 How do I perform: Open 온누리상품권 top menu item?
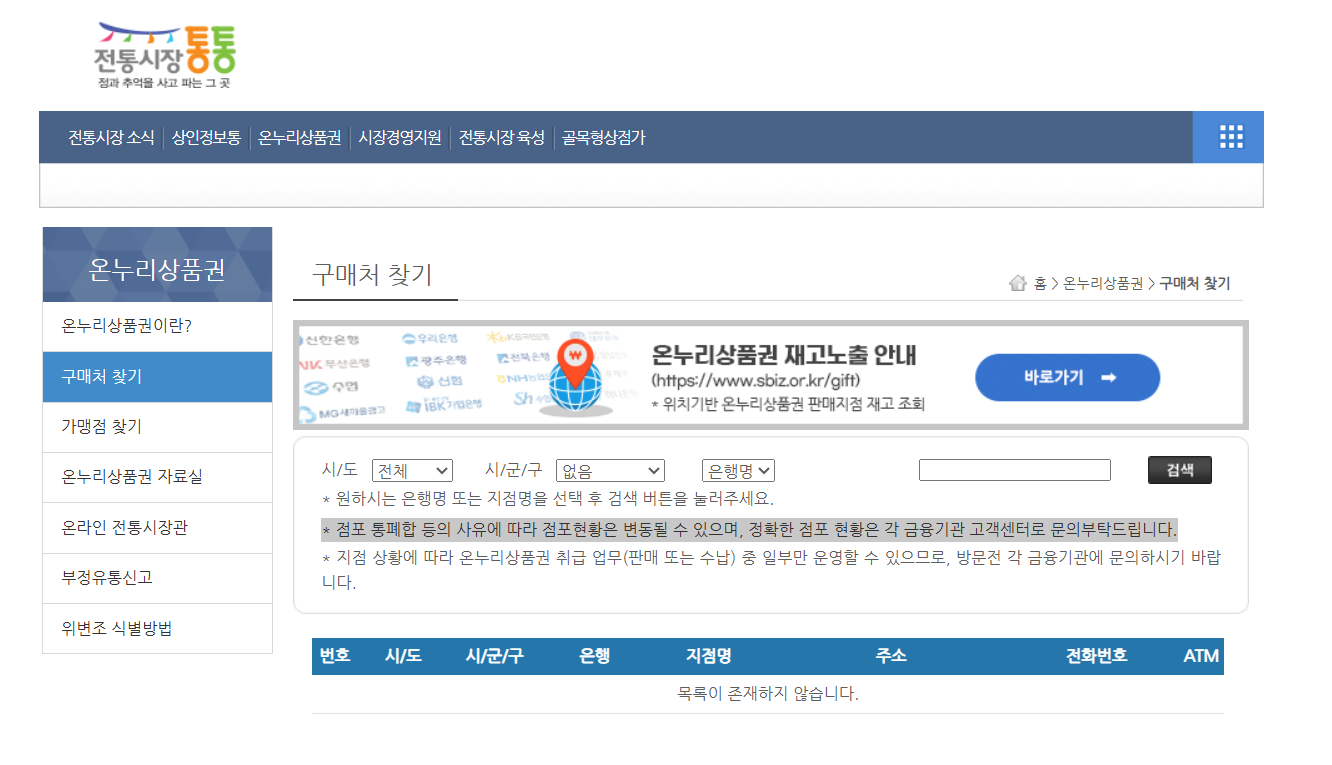click(300, 138)
